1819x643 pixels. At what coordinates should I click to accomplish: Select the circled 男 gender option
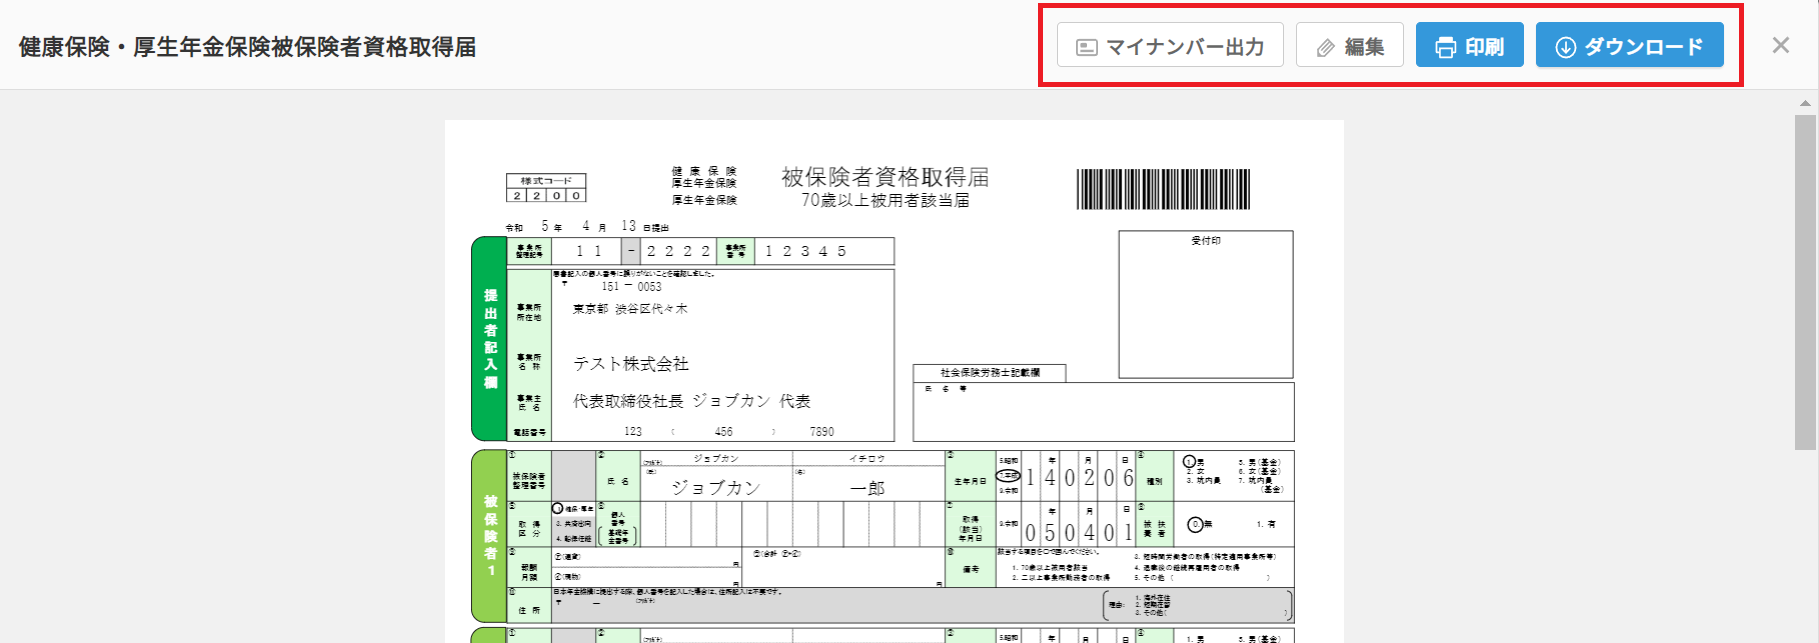pos(1190,462)
